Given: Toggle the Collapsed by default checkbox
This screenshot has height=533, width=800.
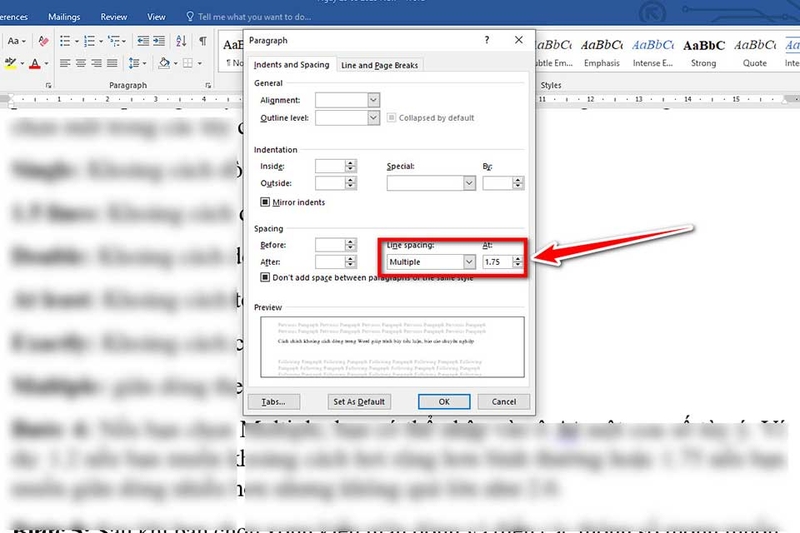Looking at the screenshot, I should (391, 118).
